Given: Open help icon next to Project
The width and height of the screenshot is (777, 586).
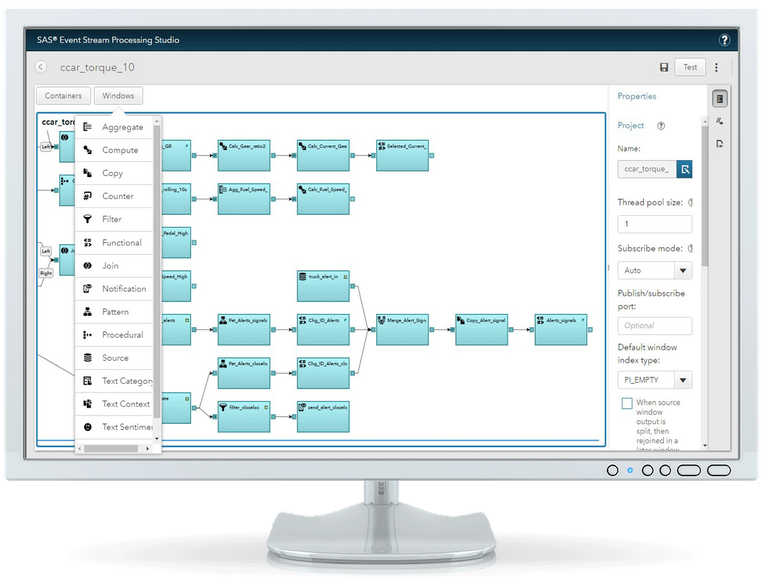Looking at the screenshot, I should tap(661, 126).
